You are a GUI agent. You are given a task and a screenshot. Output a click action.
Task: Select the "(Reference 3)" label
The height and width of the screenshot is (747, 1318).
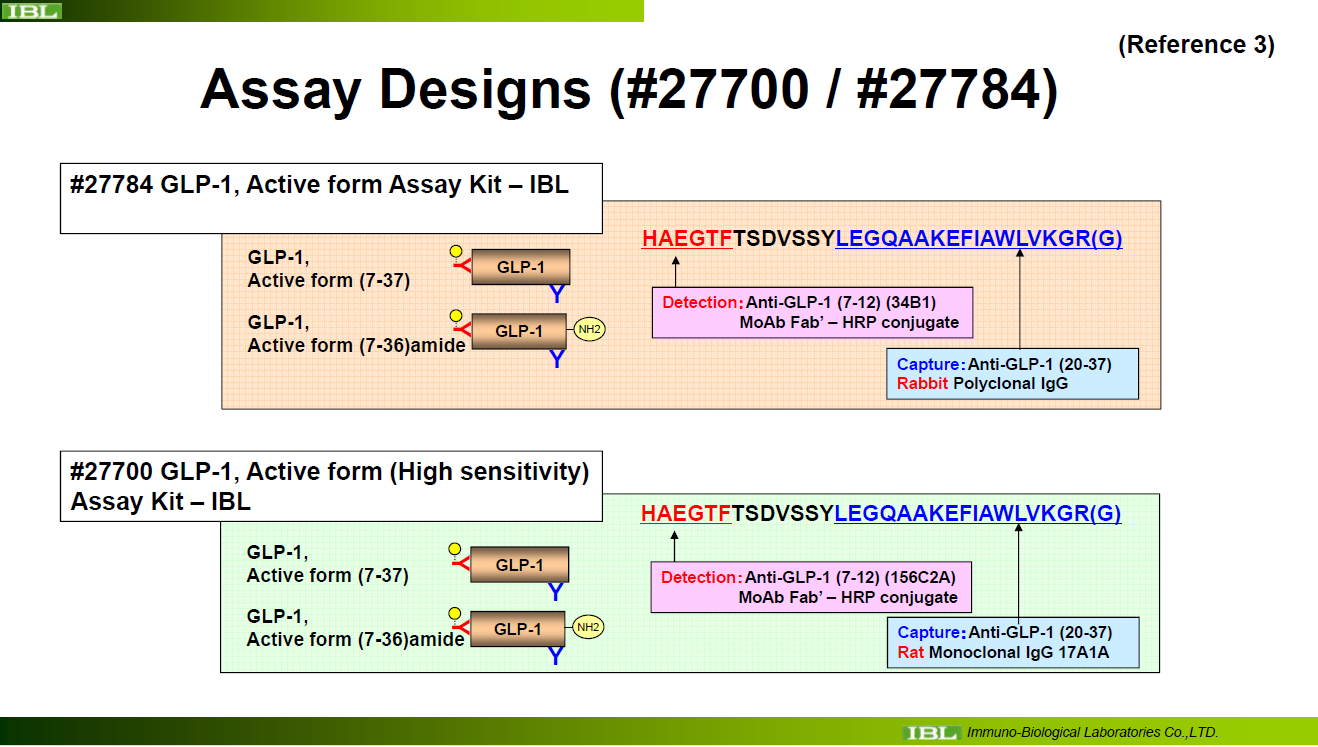1196,45
